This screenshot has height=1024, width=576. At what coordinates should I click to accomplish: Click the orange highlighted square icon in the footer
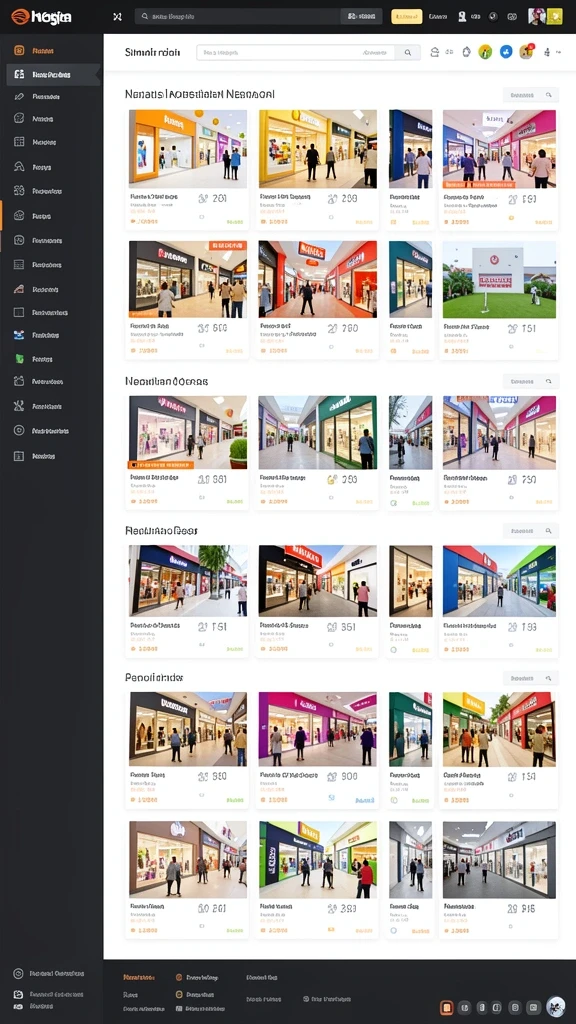click(447, 1008)
